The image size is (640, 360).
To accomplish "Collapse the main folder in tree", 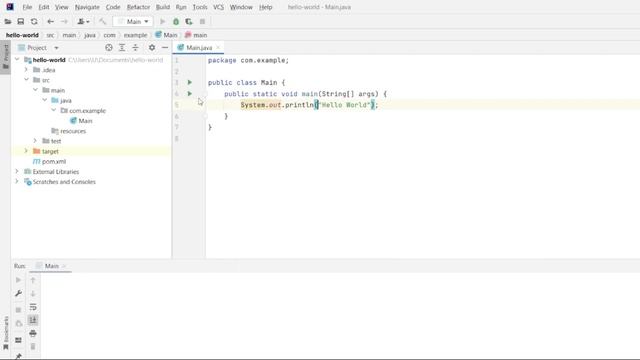I will pos(36,90).
